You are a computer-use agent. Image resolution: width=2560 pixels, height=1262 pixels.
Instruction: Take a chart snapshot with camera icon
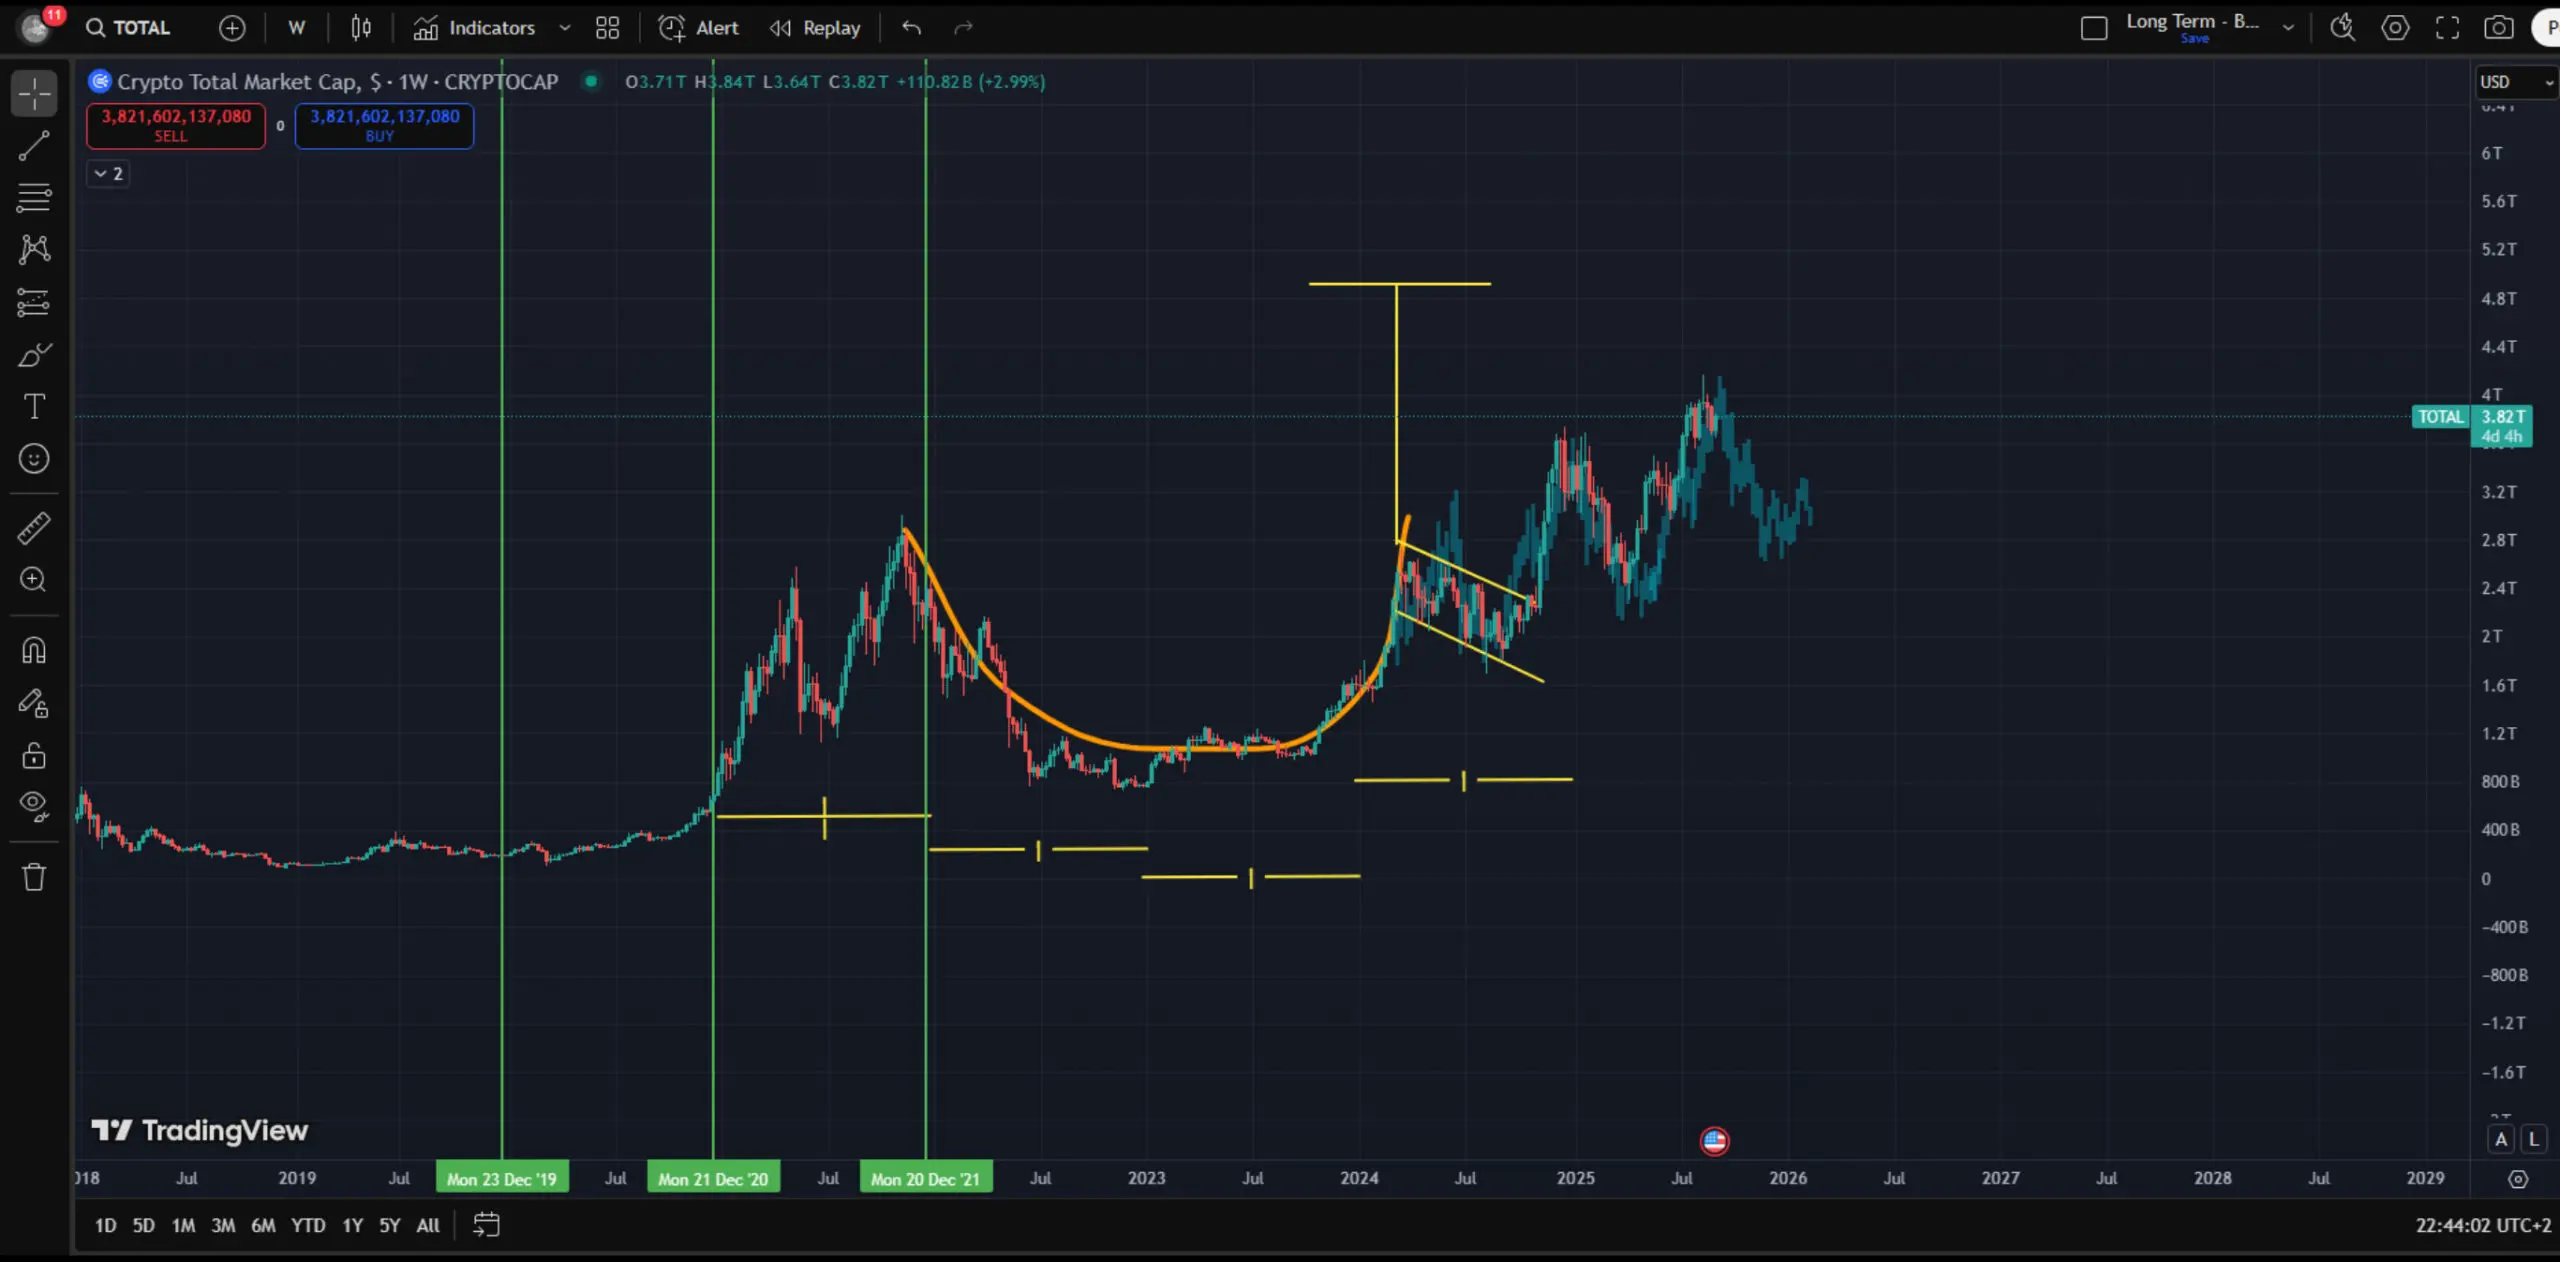click(2498, 28)
